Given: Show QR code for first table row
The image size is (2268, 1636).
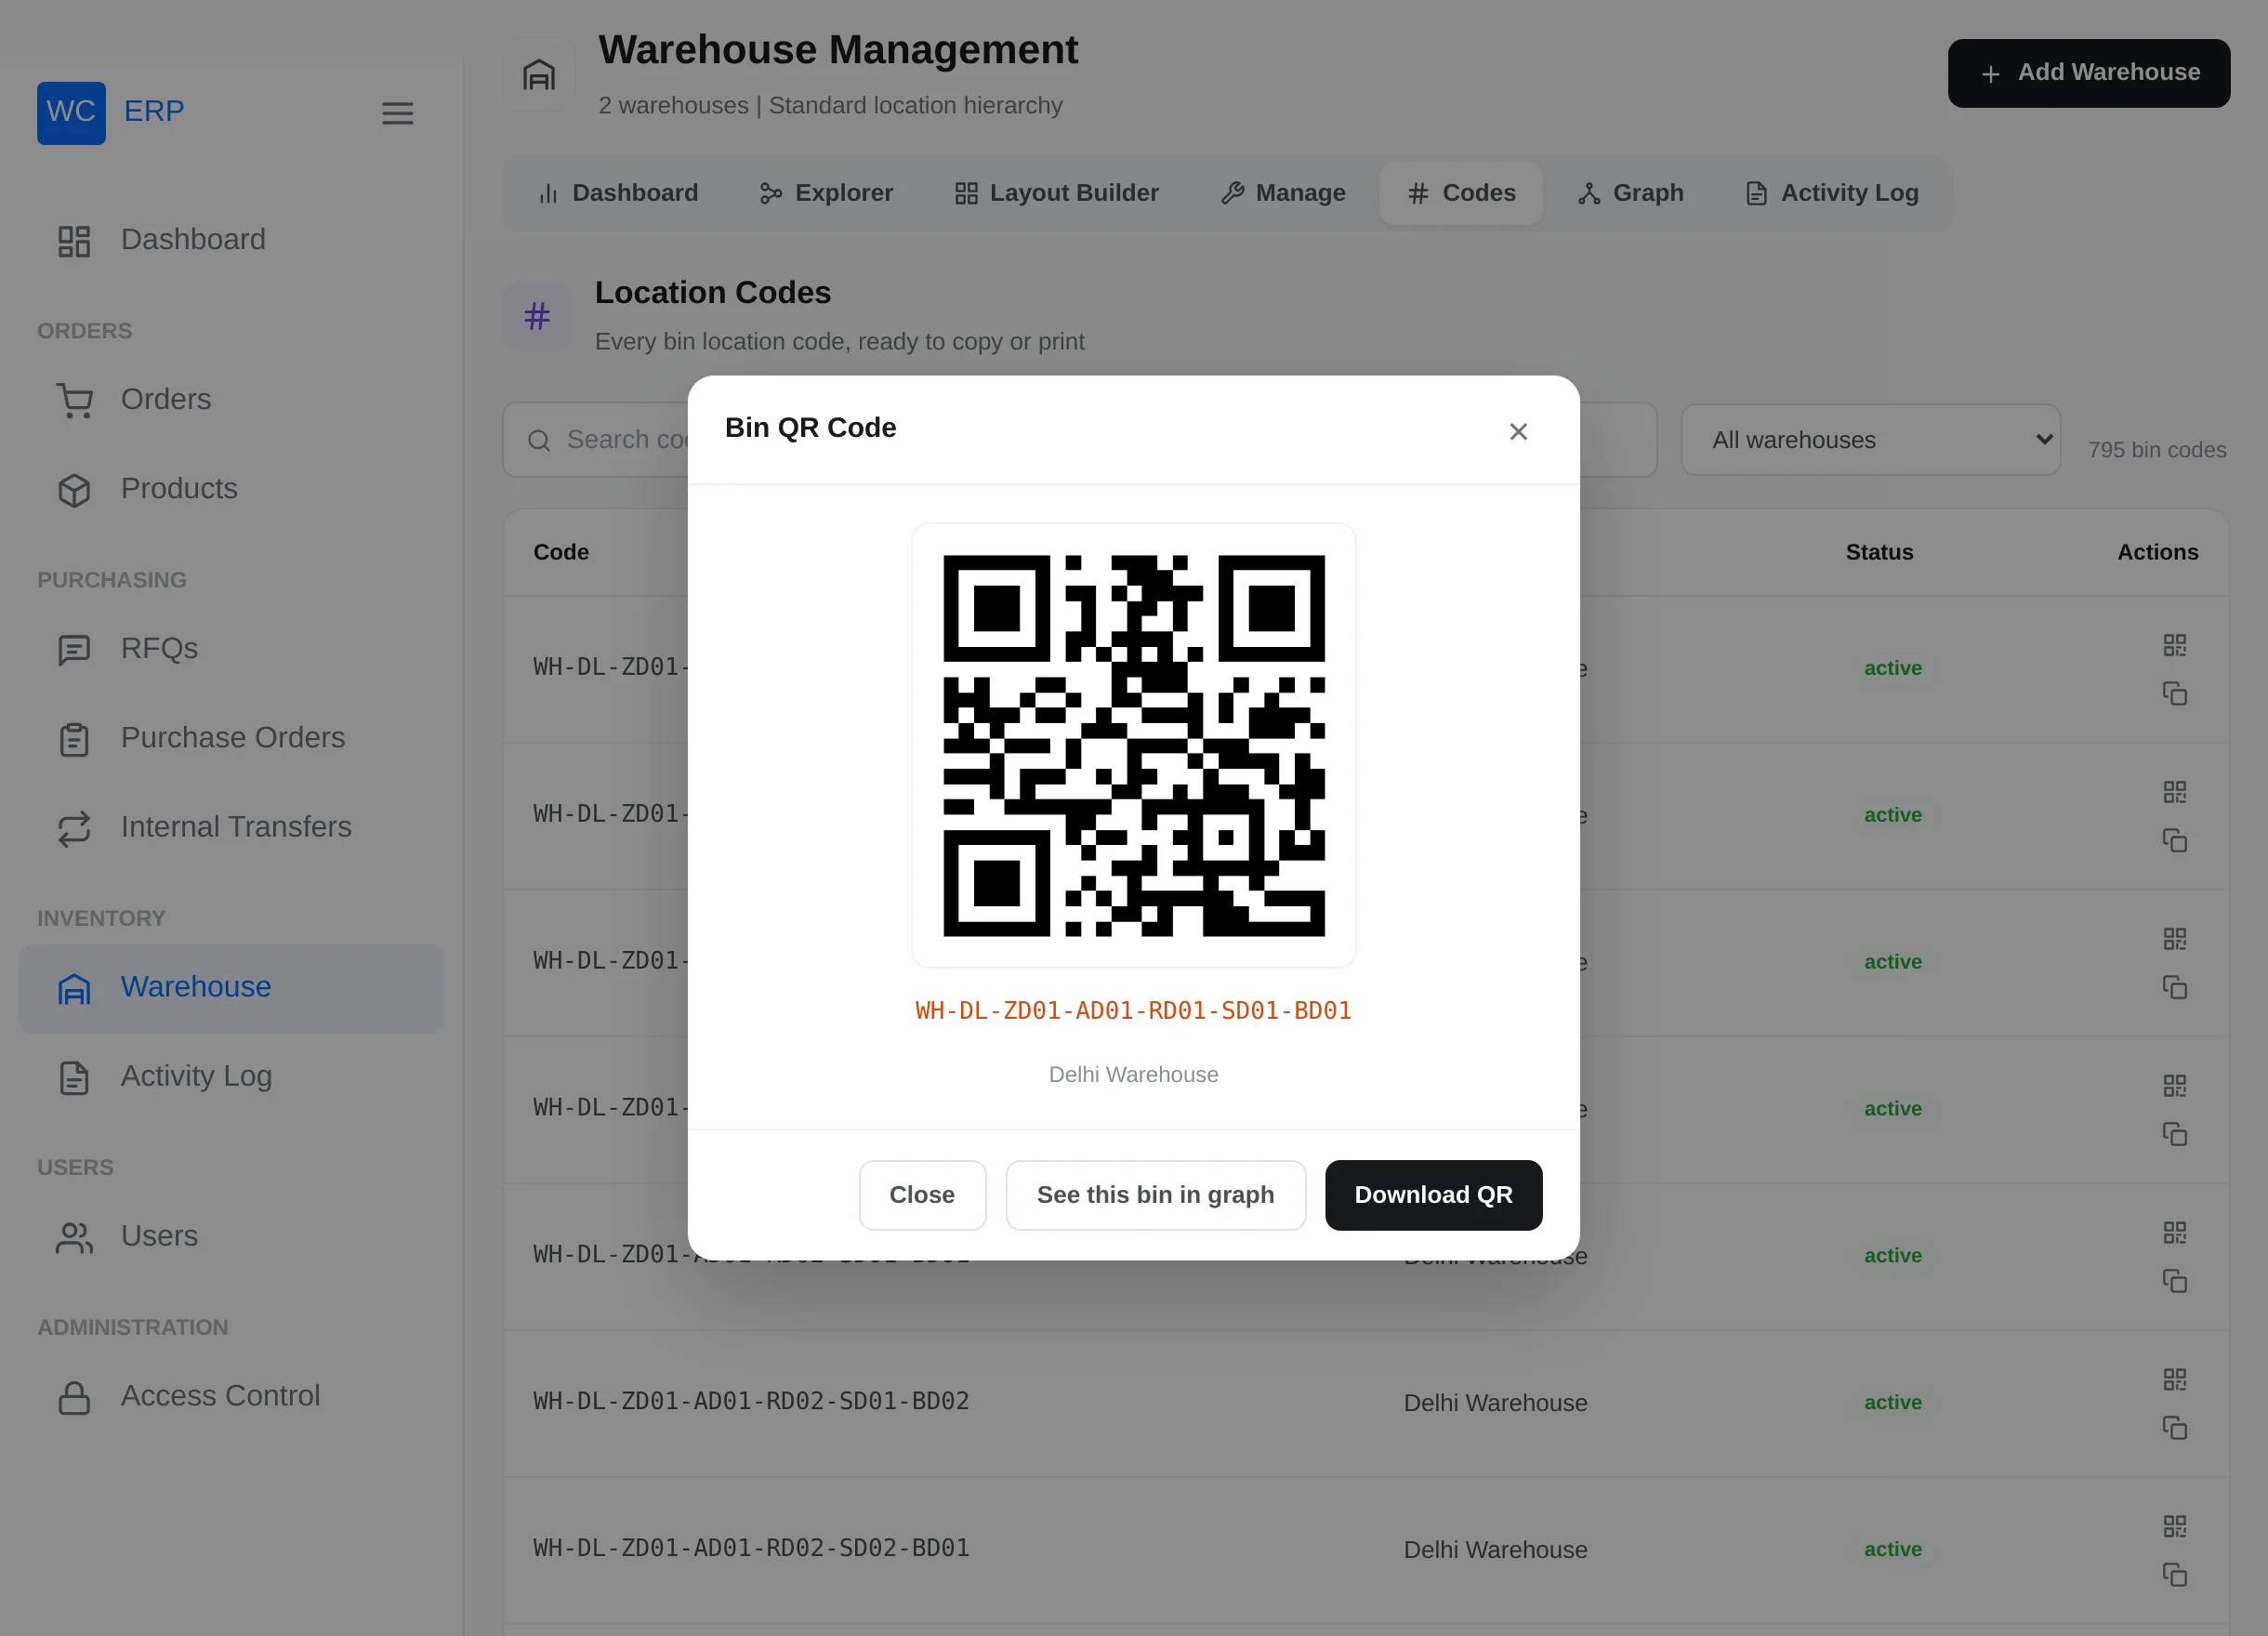Looking at the screenshot, I should pyautogui.click(x=2174, y=645).
